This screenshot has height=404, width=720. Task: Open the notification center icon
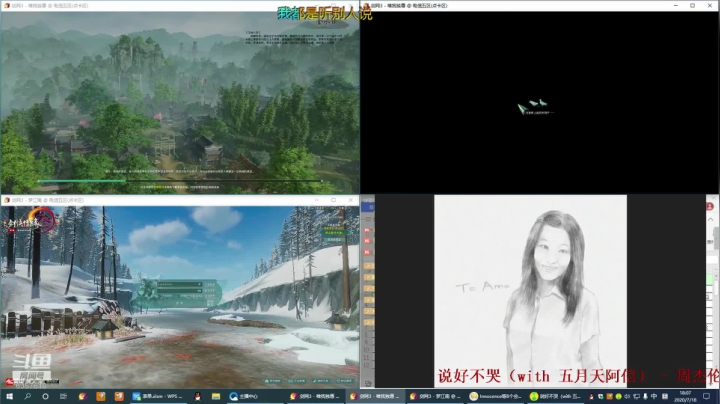pyautogui.click(x=706, y=396)
